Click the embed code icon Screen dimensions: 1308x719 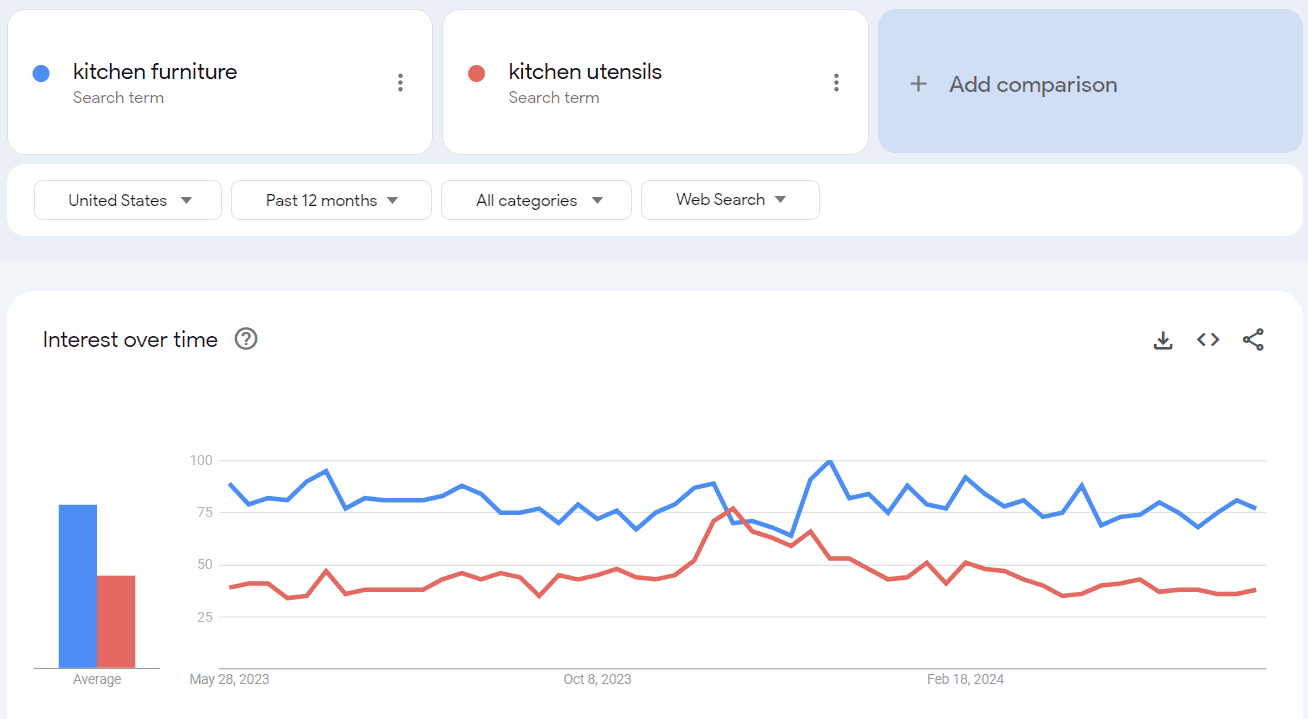point(1208,340)
